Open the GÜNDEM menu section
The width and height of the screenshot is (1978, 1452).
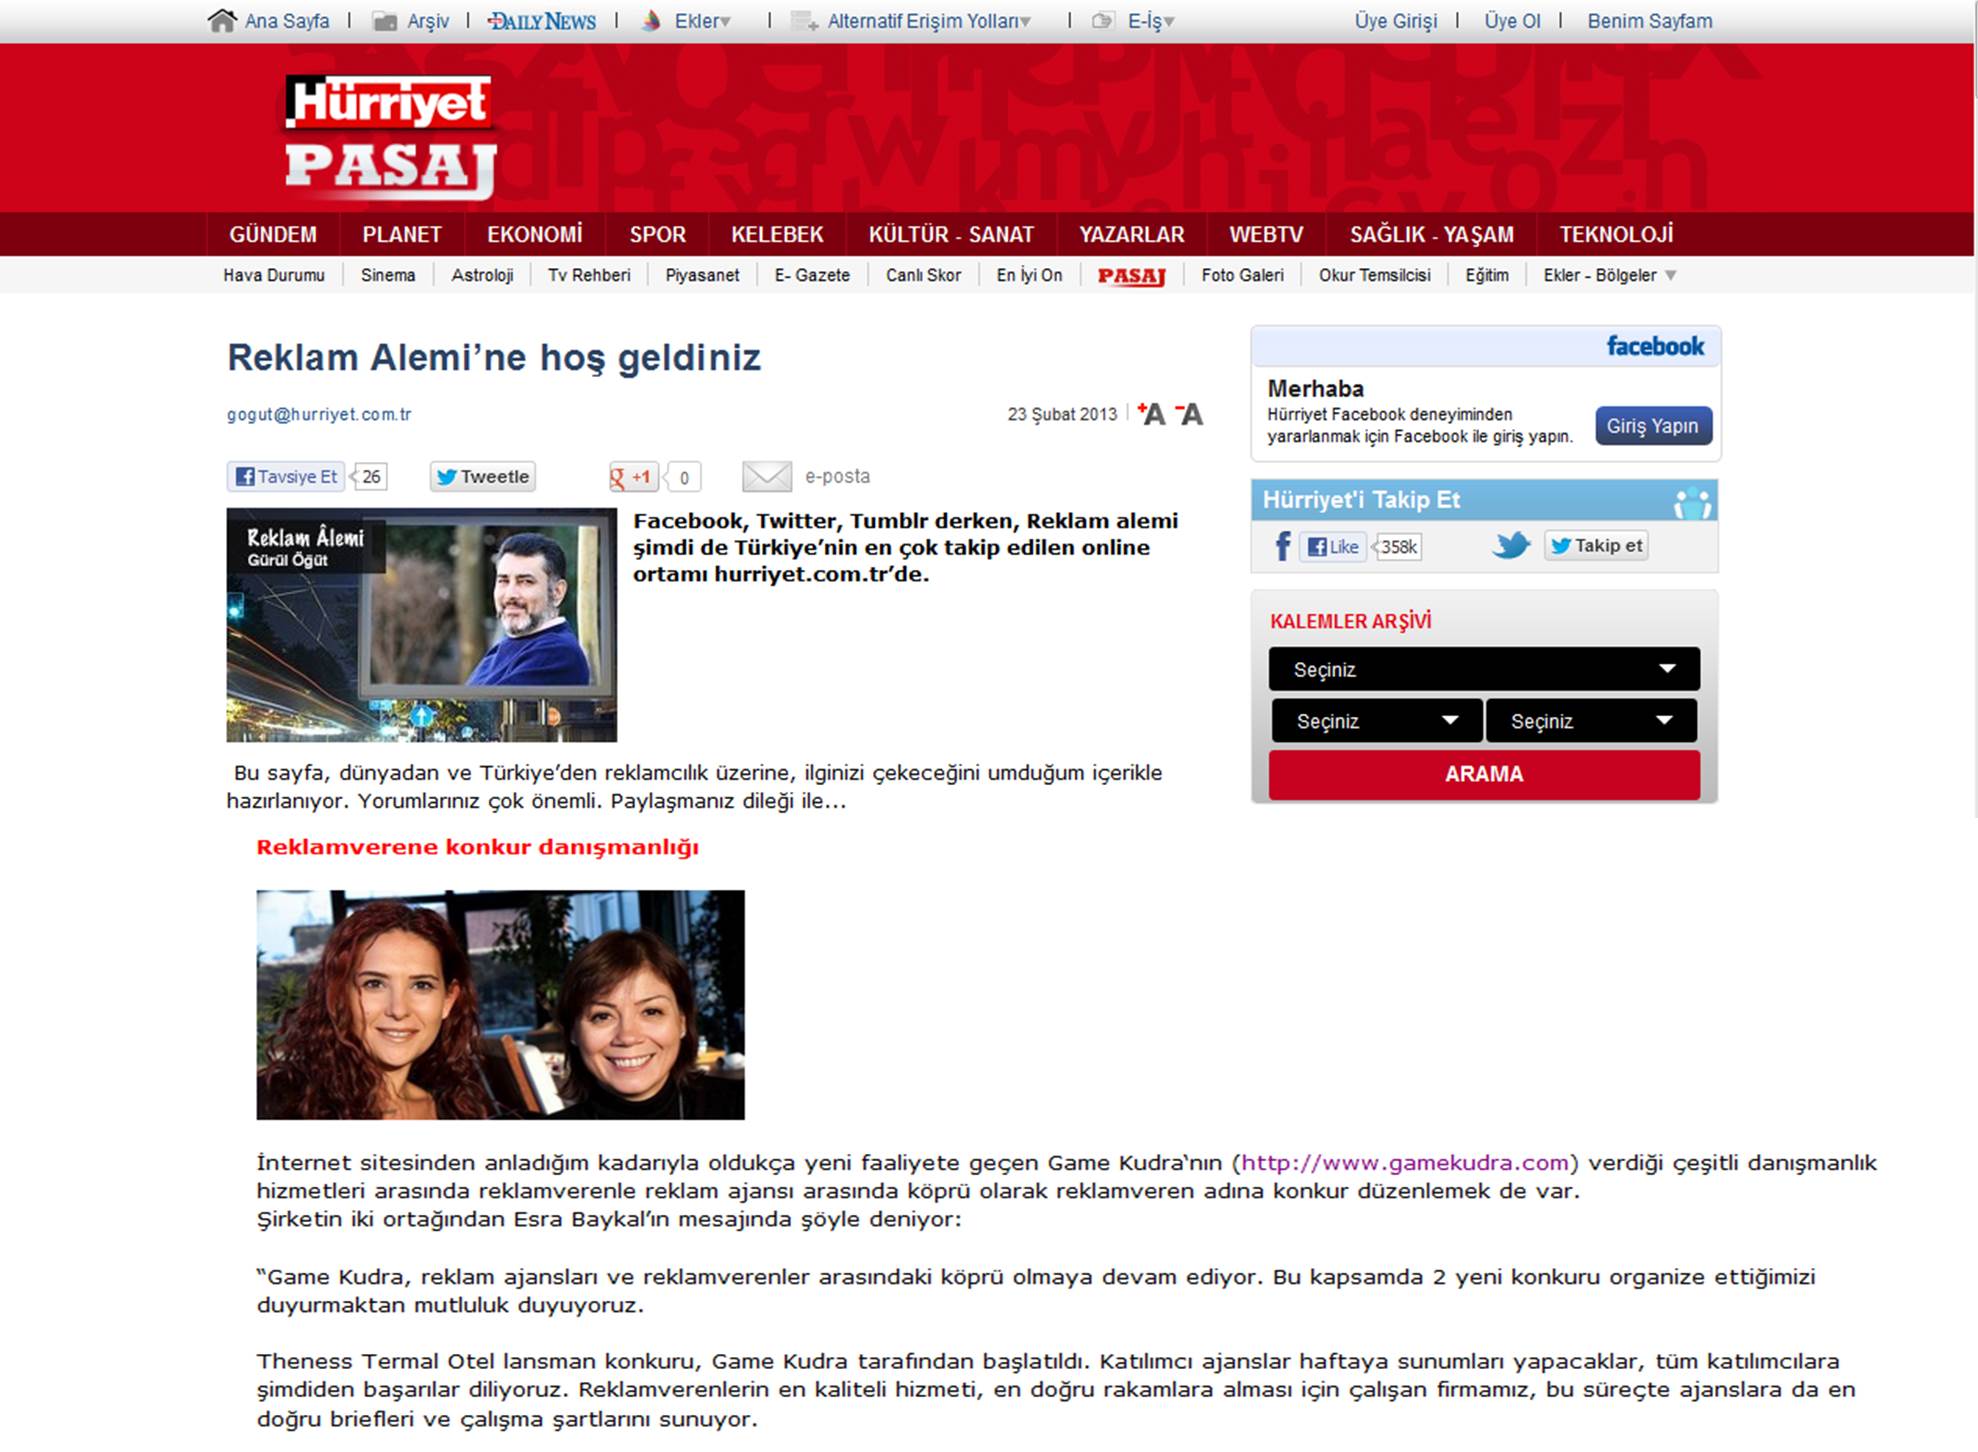[273, 234]
